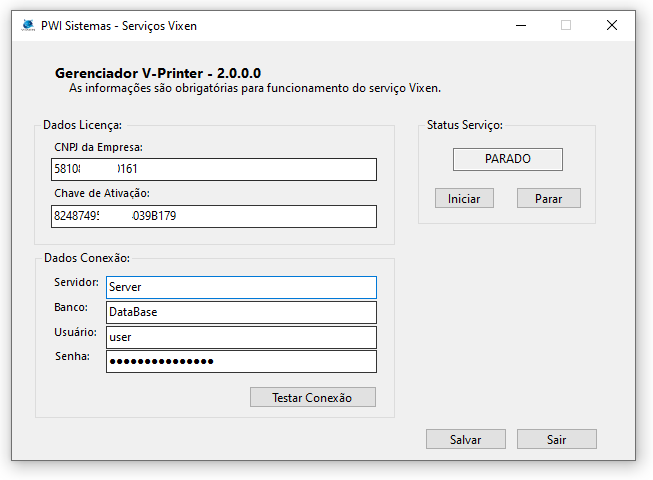Click the 'Usuário:' label
Screen dimensions: 653x480
click(75, 332)
